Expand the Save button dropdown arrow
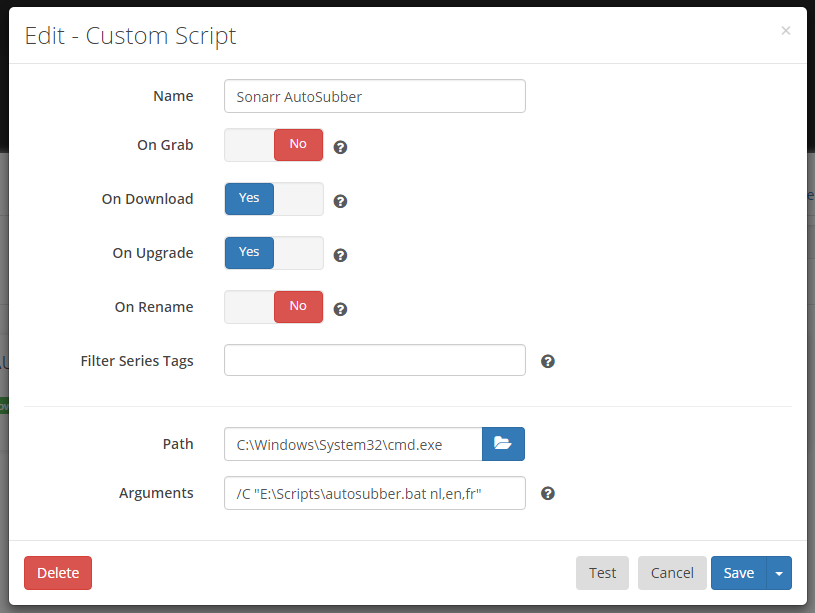The height and width of the screenshot is (613, 815). 779,573
